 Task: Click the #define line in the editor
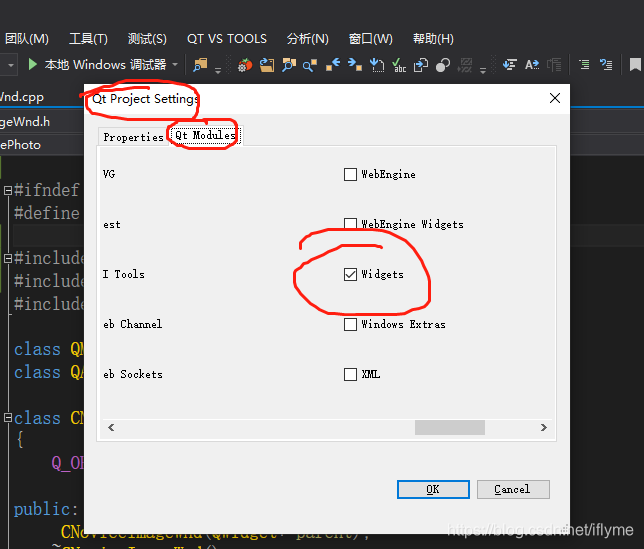[46, 213]
